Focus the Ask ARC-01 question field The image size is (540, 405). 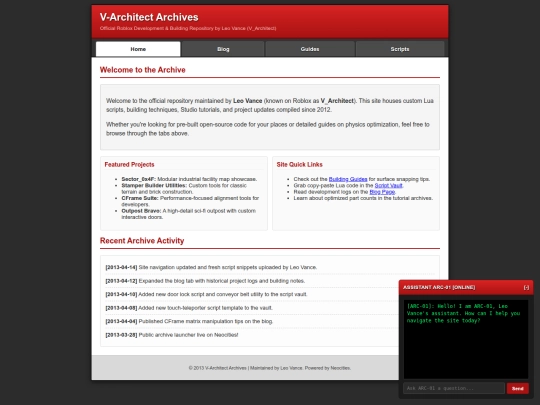pyautogui.click(x=454, y=388)
